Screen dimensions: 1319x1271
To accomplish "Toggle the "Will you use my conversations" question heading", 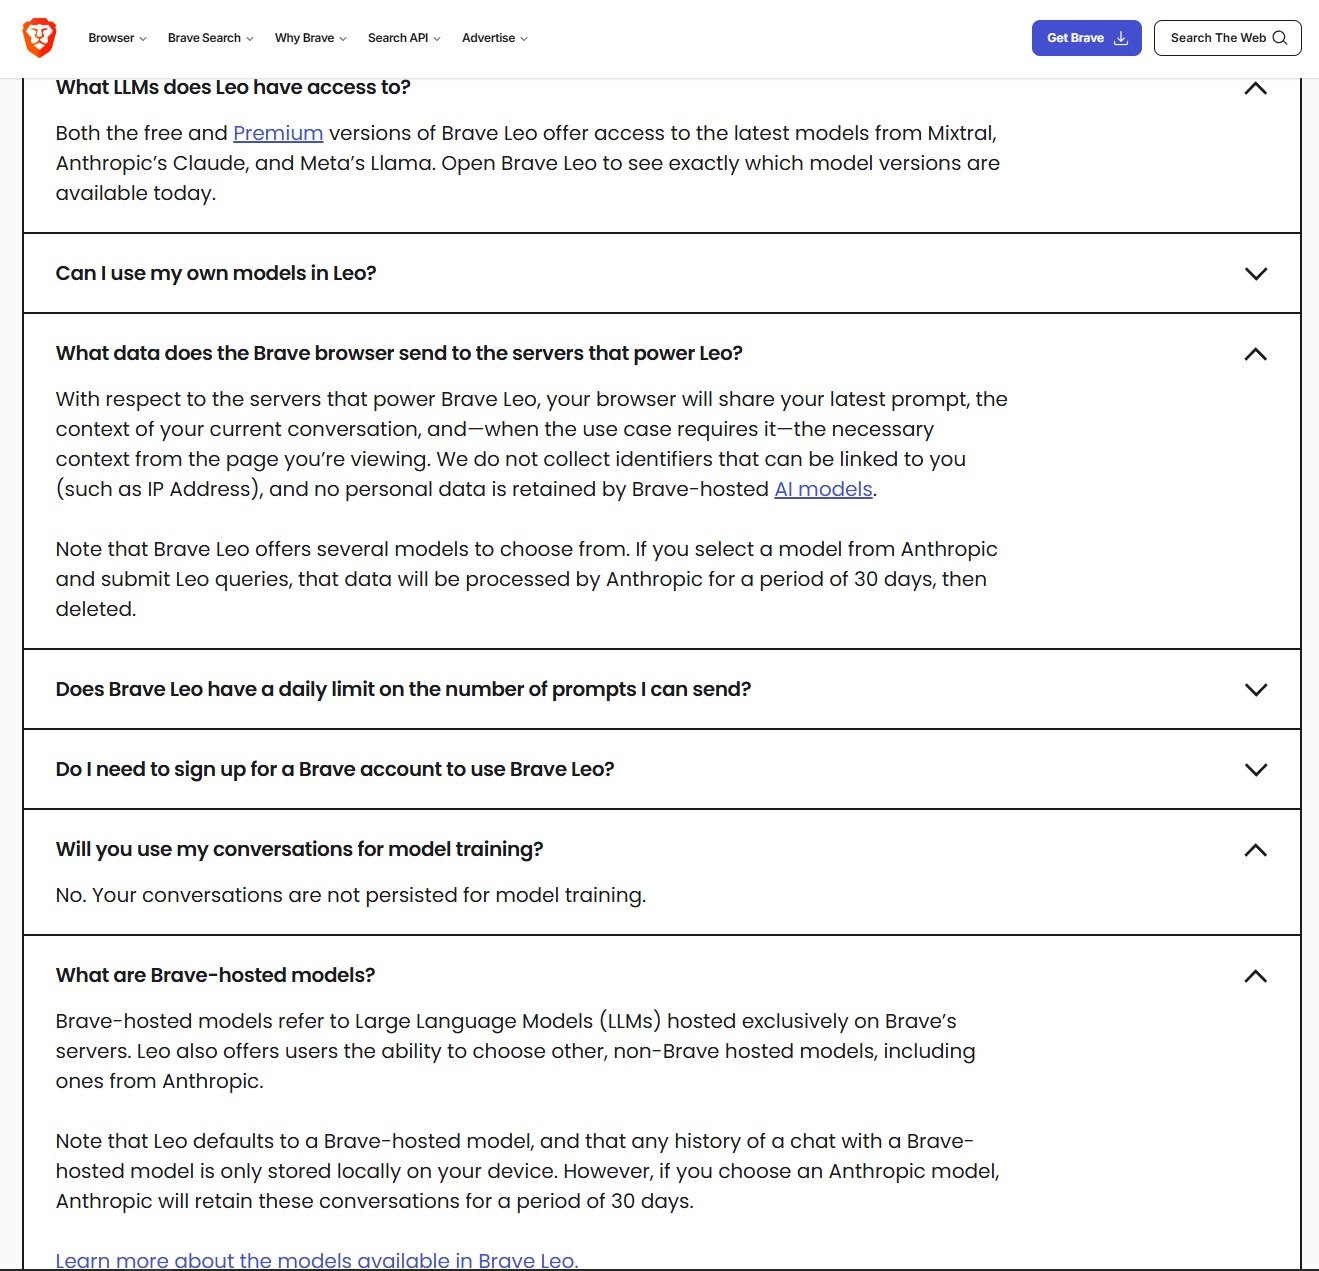I will (299, 849).
